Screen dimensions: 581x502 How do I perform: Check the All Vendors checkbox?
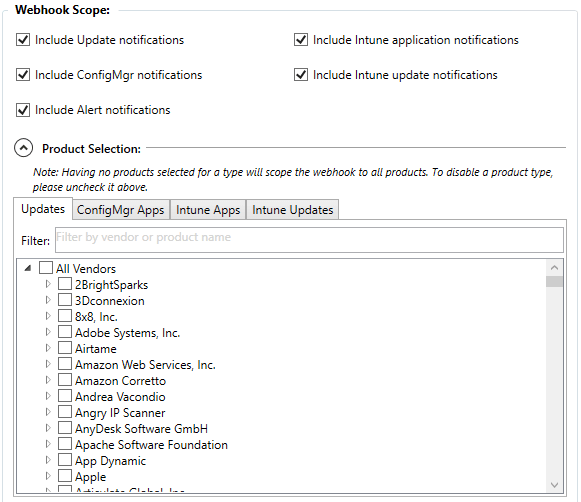[46, 268]
